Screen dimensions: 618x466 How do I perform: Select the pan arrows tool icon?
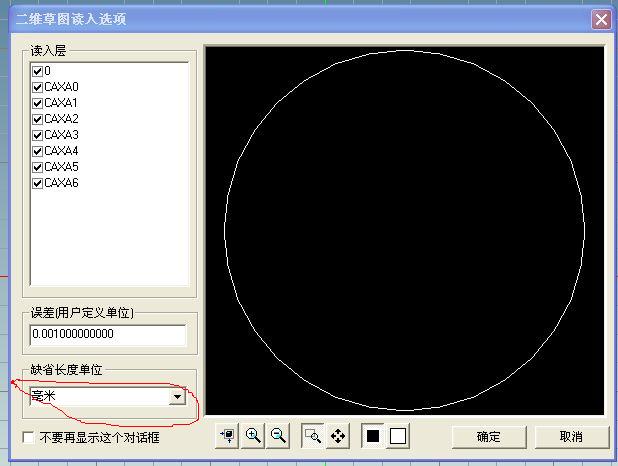click(338, 436)
